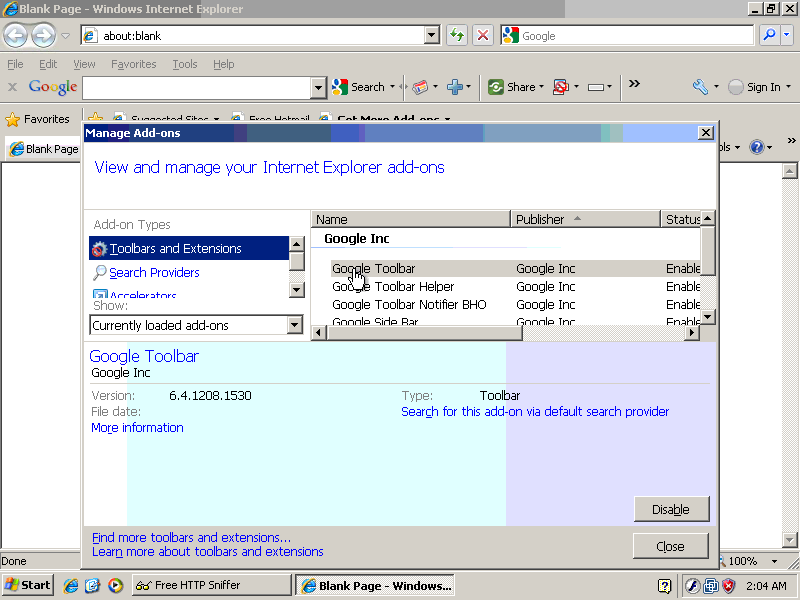
Task: Click the Share button in Google Toolbar
Action: pyautogui.click(x=512, y=87)
